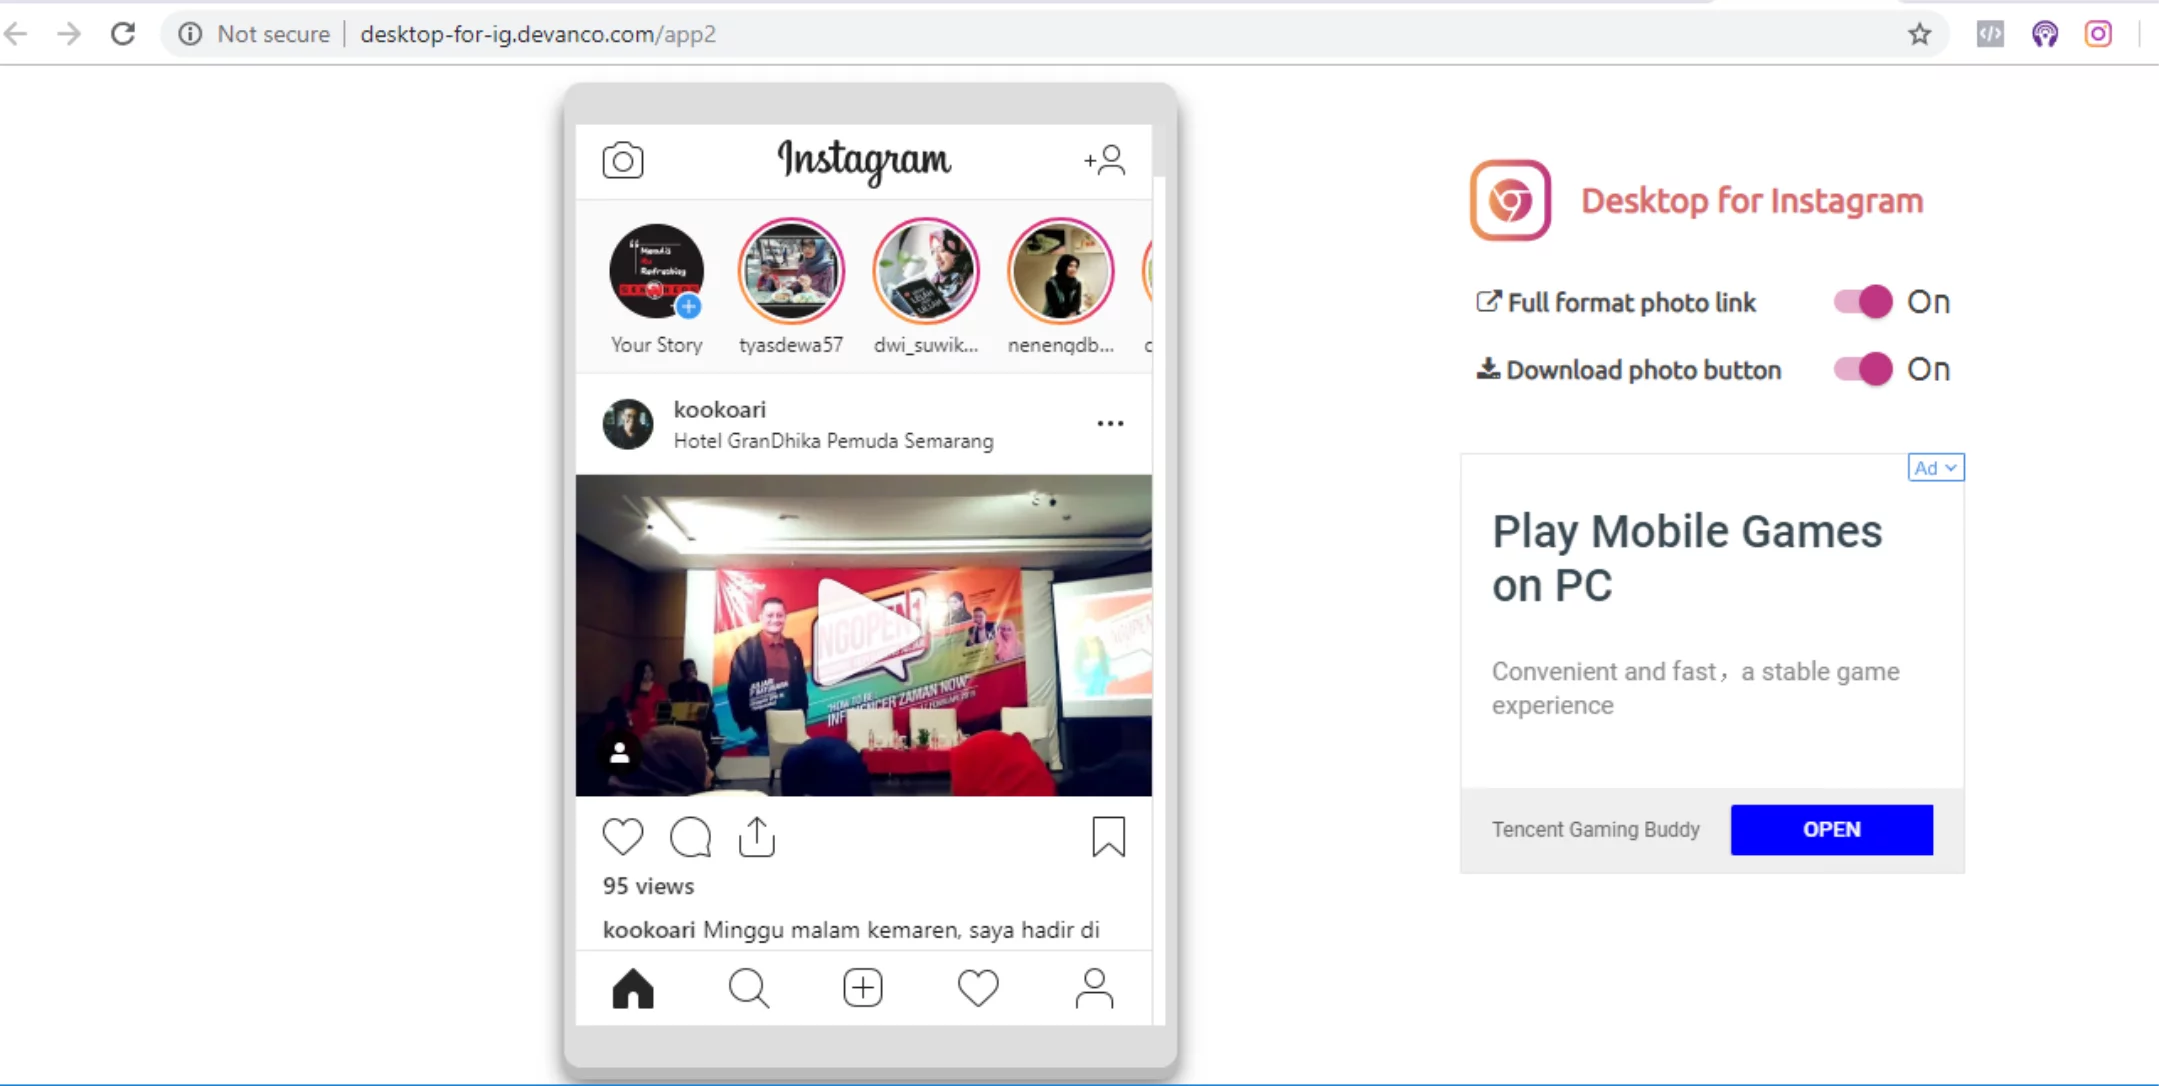Toggle Download photo button switch
The height and width of the screenshot is (1086, 2159).
[1863, 369]
